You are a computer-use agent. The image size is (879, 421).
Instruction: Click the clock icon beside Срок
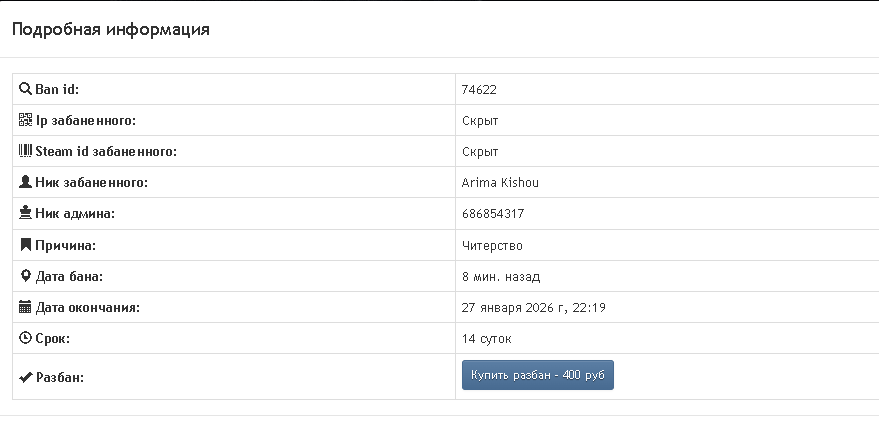tap(26, 338)
